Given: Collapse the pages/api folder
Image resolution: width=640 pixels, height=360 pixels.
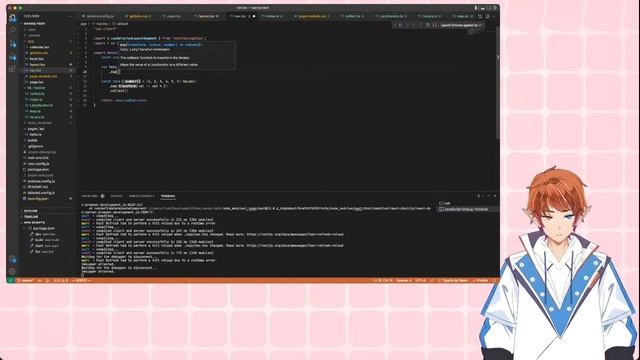Looking at the screenshot, I should coord(35,129).
